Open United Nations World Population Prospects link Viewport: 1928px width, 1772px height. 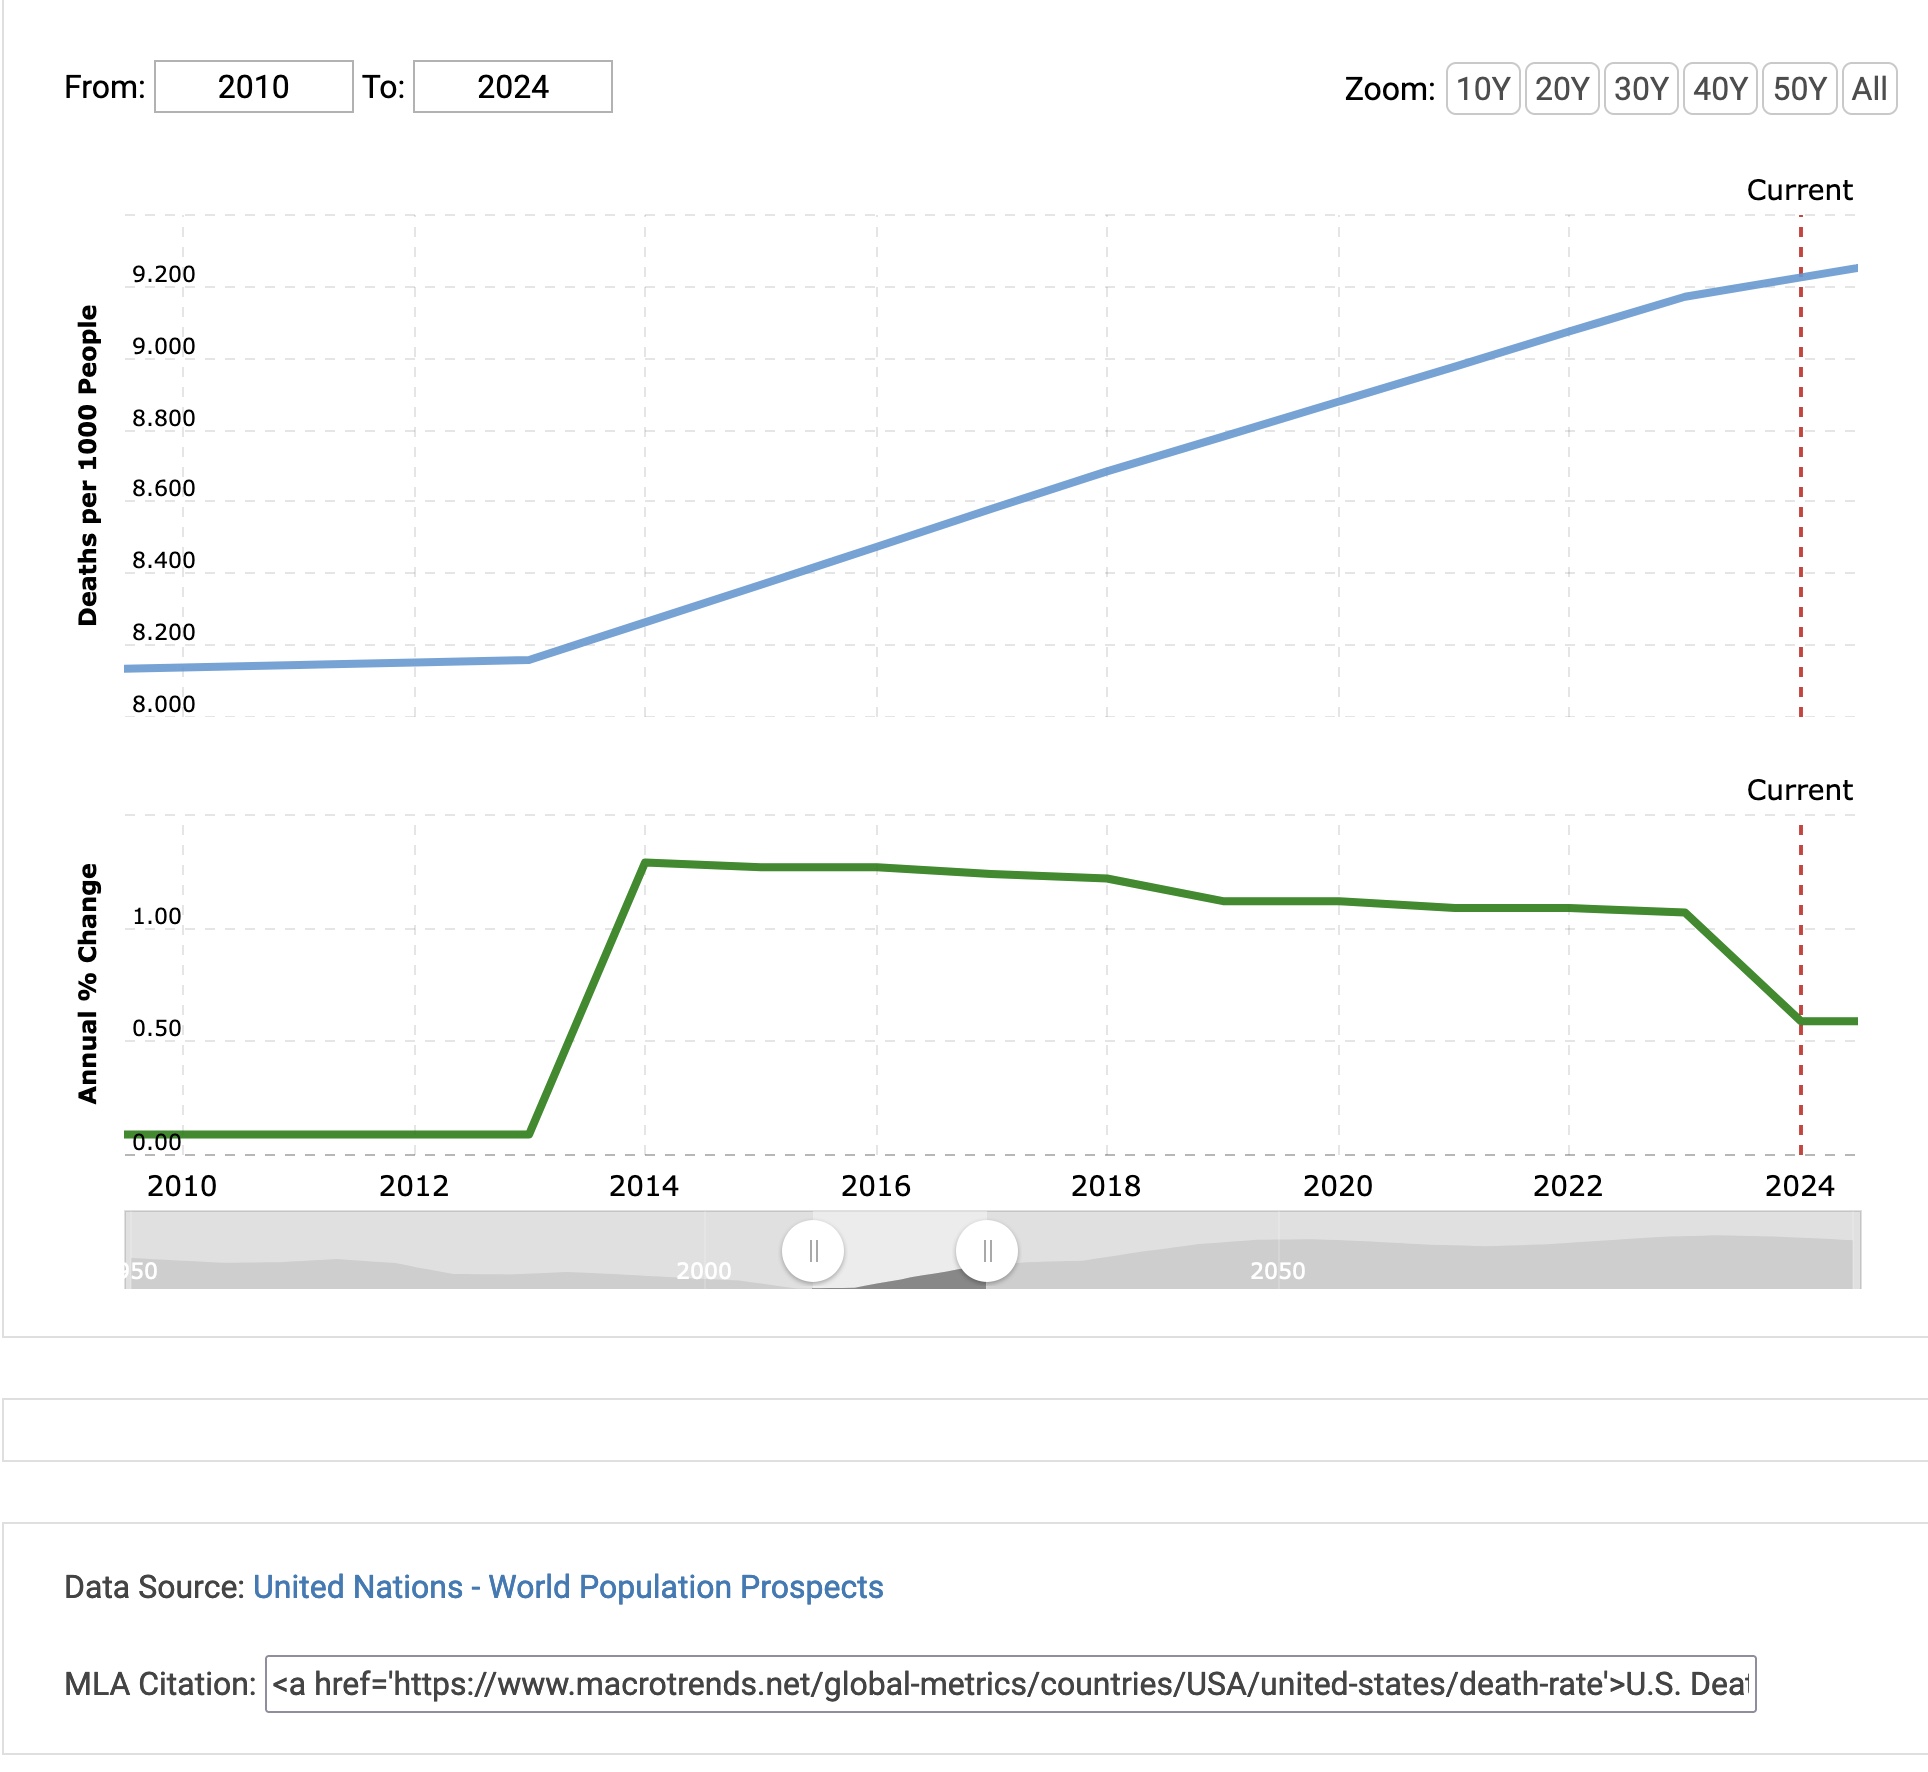coord(568,1587)
